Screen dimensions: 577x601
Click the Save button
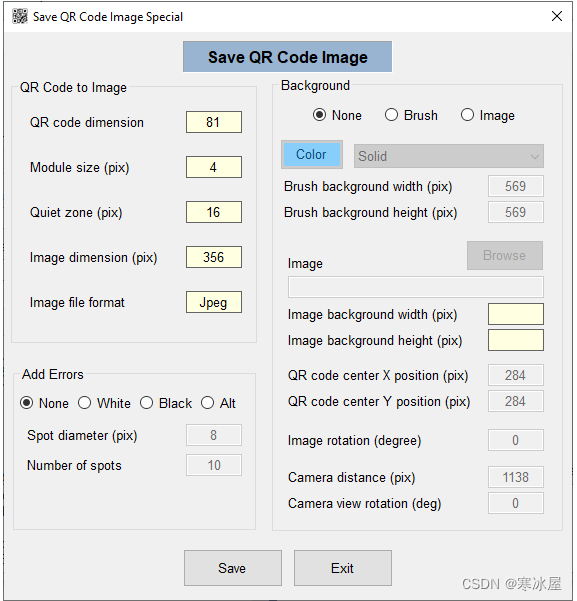tap(233, 568)
